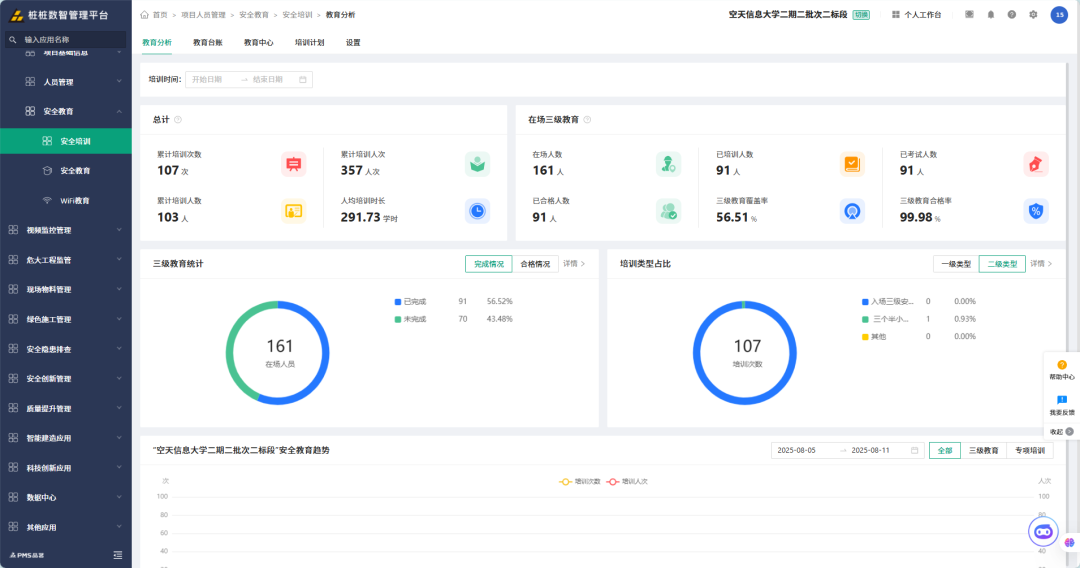This screenshot has height=568, width=1080.
Task: Select 全部 filter in trend chart
Action: click(944, 450)
